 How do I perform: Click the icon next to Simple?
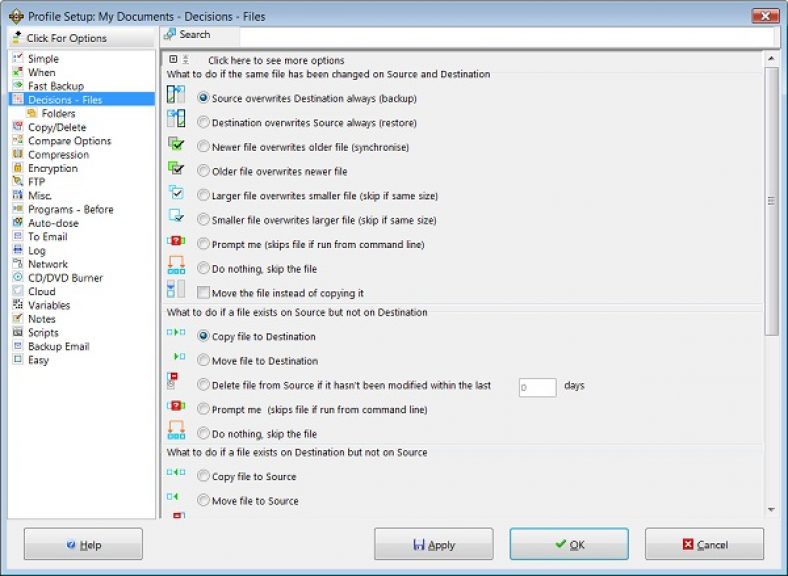(x=18, y=58)
